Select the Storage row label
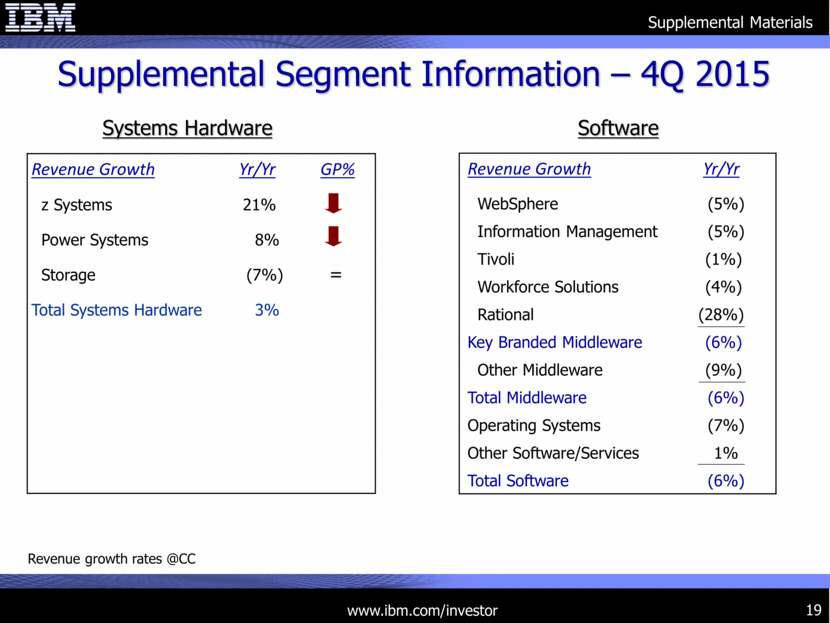The image size is (830, 623). (x=68, y=275)
